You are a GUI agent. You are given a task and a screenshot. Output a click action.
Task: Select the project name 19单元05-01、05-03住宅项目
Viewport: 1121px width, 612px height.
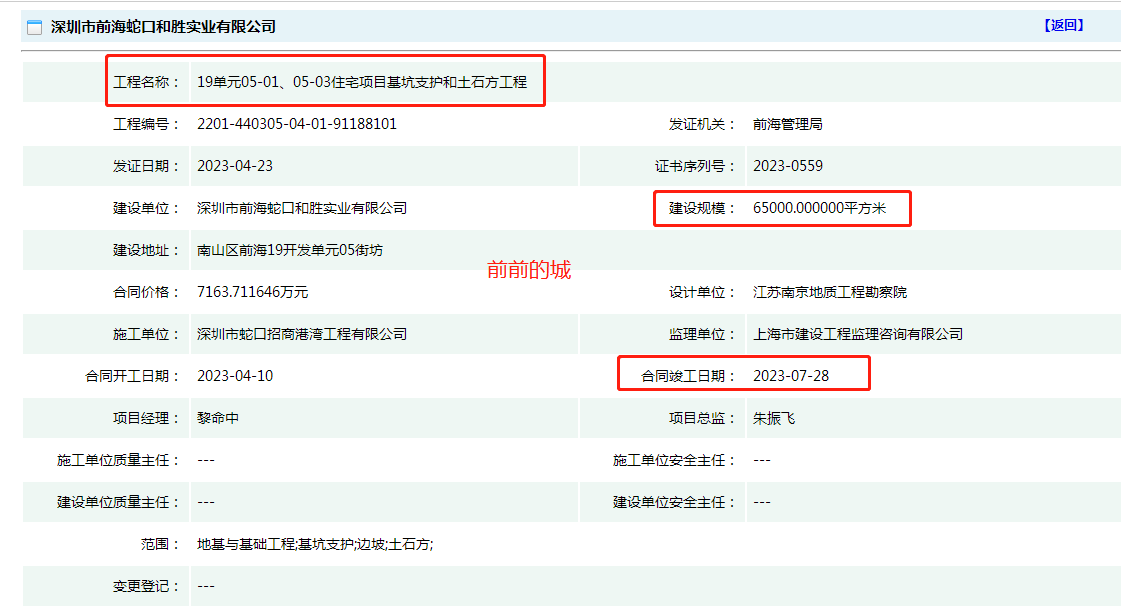click(292, 82)
